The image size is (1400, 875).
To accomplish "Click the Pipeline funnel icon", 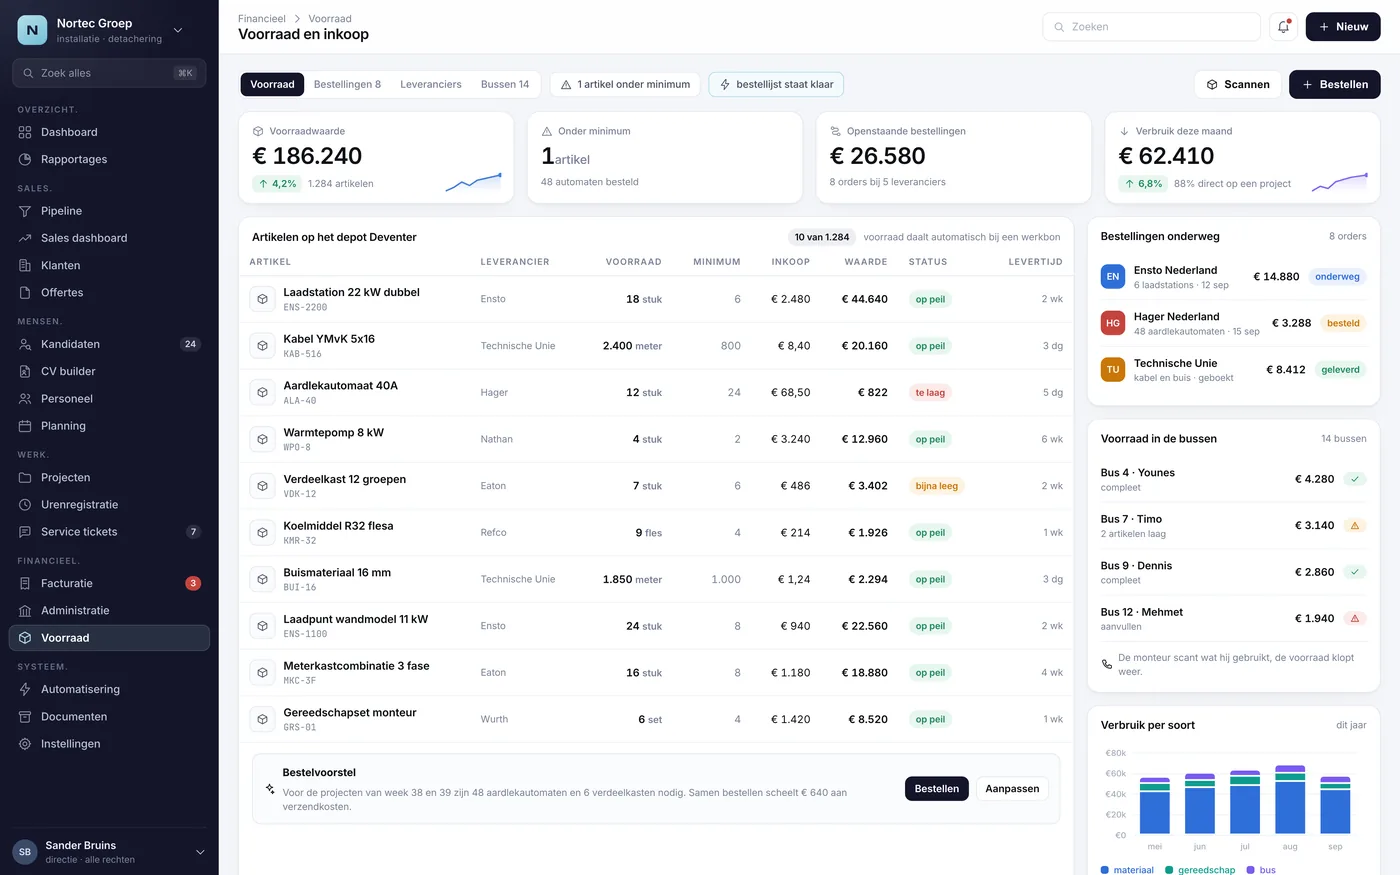I will 25,211.
